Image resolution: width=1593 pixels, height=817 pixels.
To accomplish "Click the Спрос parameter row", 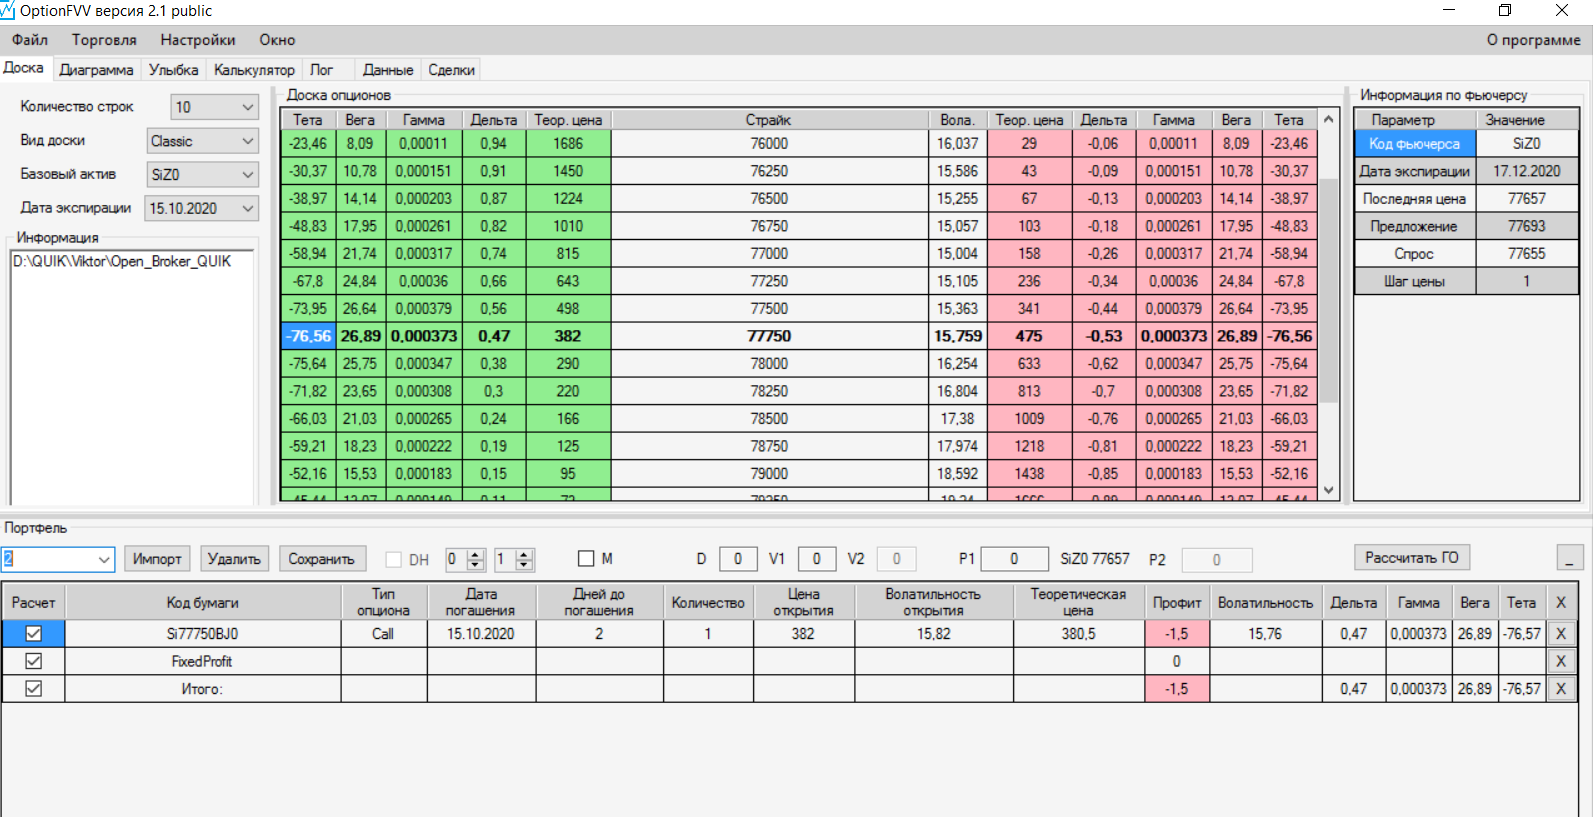I will [1467, 254].
